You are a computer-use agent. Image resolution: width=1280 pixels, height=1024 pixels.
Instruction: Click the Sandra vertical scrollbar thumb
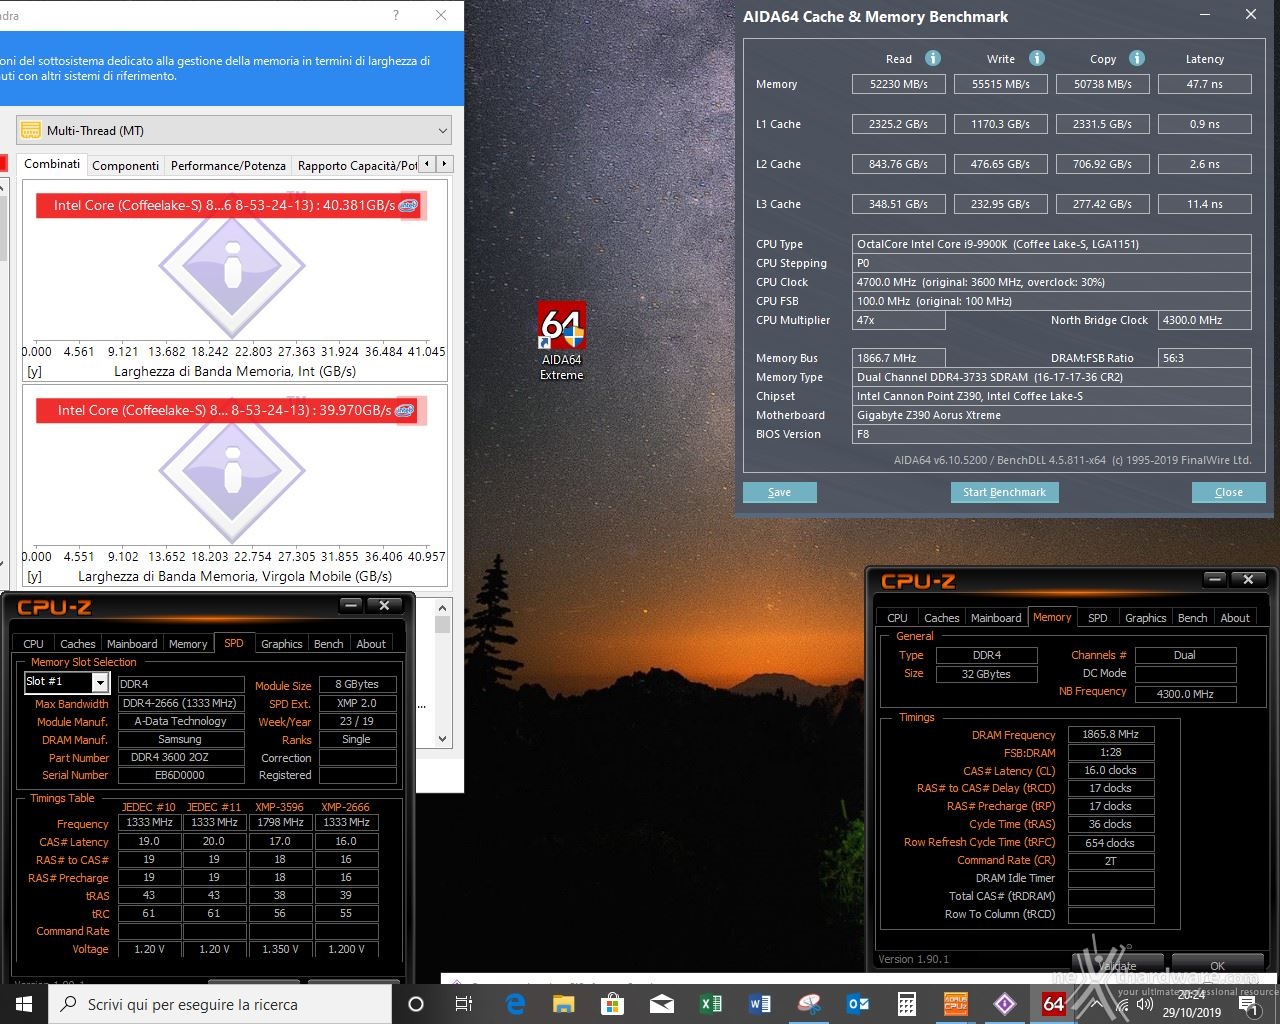coord(442,625)
